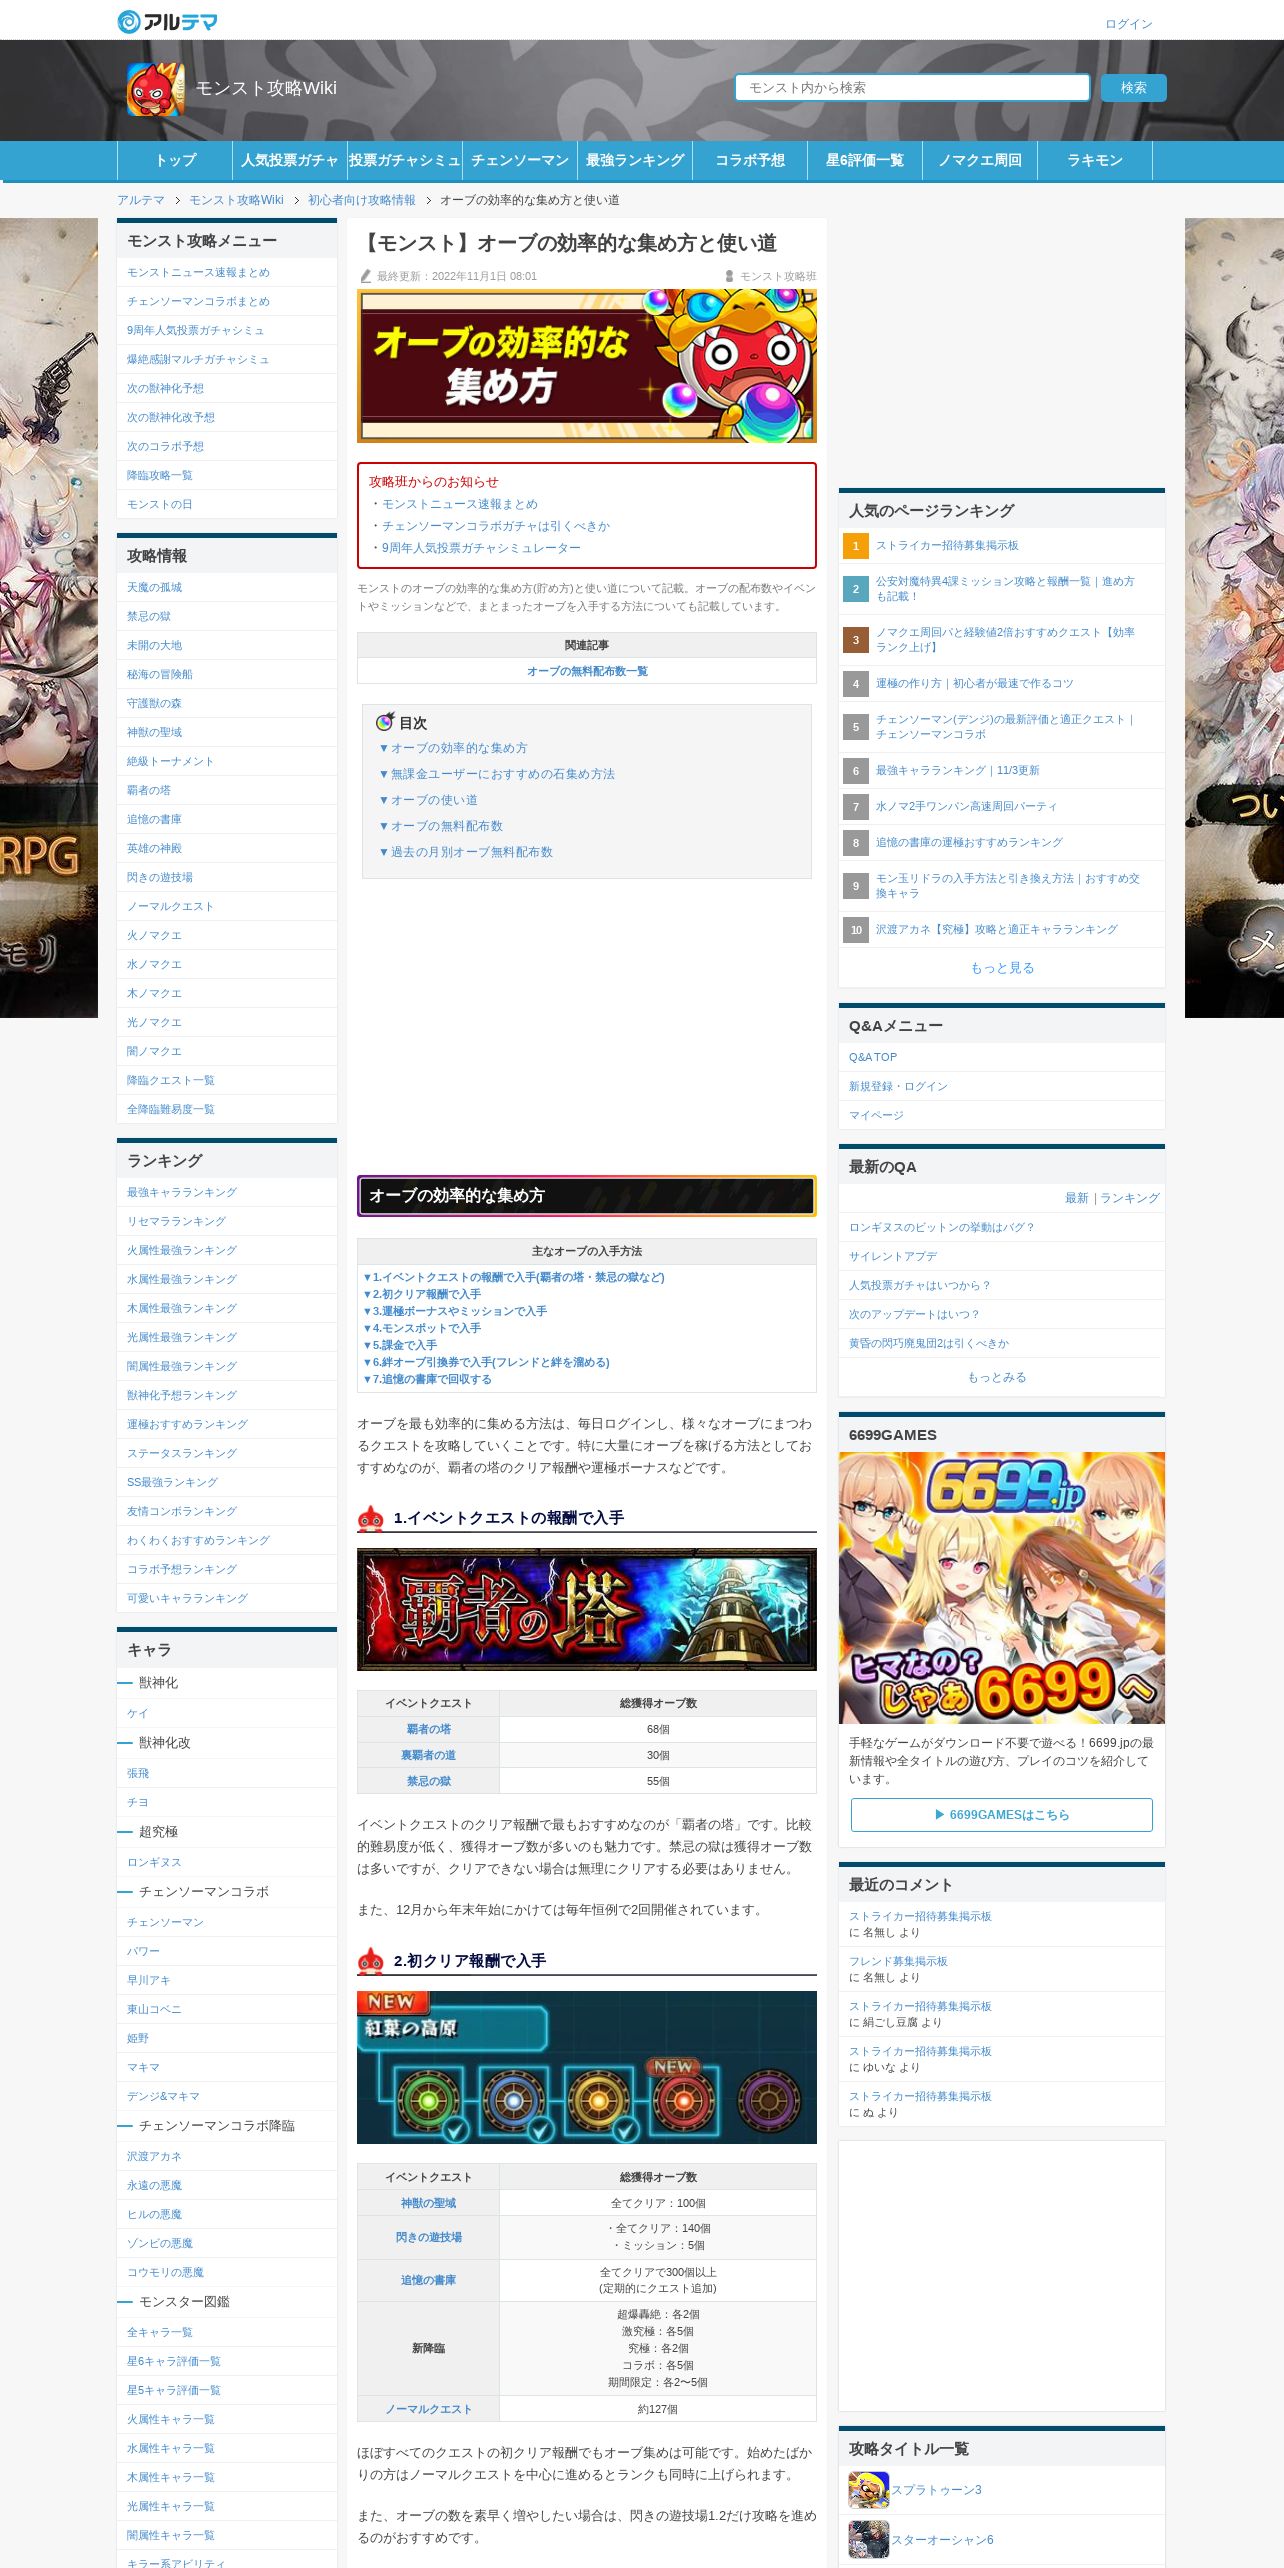Open もっと見る under popular page ranking
This screenshot has width=1284, height=2568.
tap(1001, 968)
